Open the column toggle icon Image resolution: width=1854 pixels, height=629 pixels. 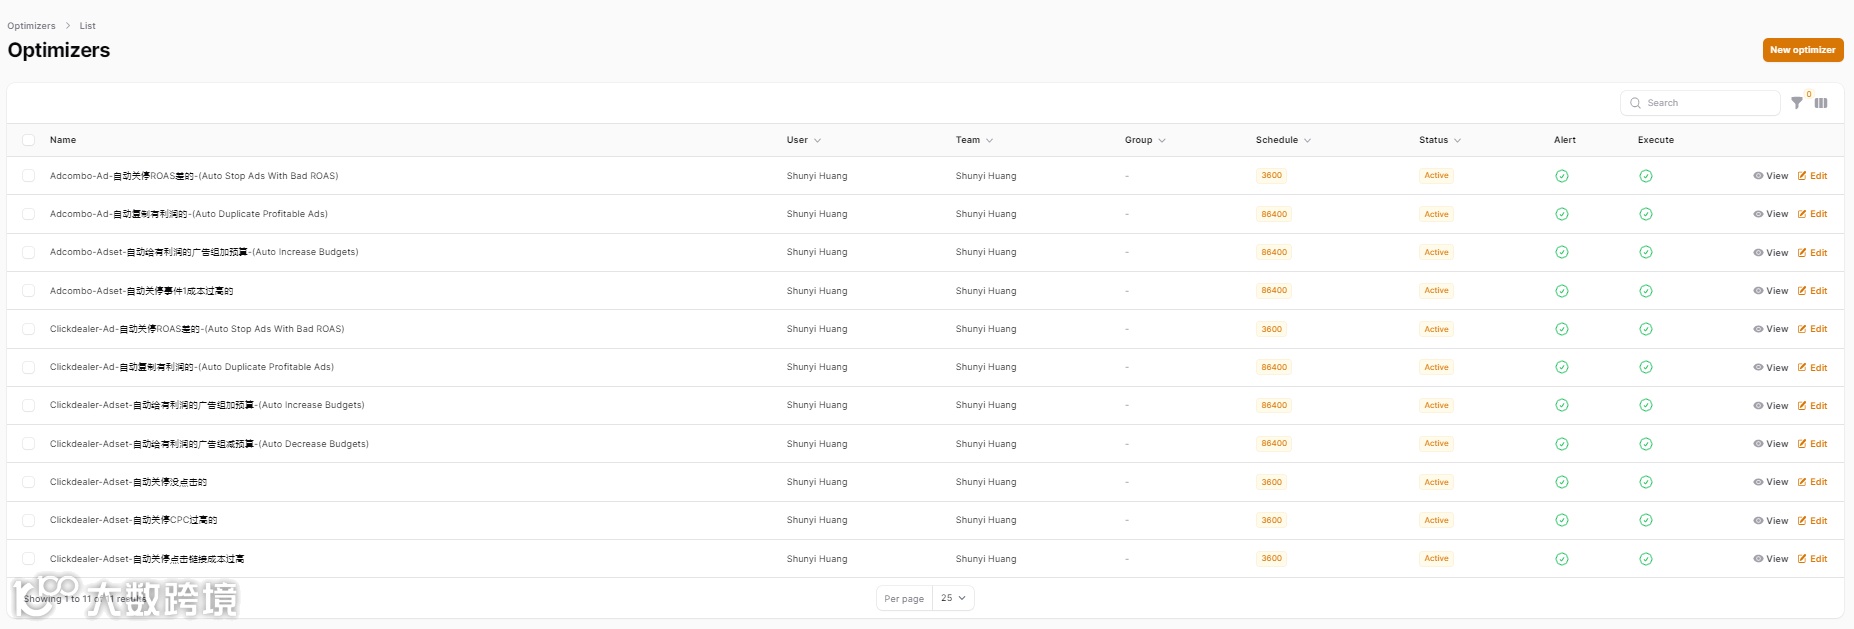point(1821,103)
